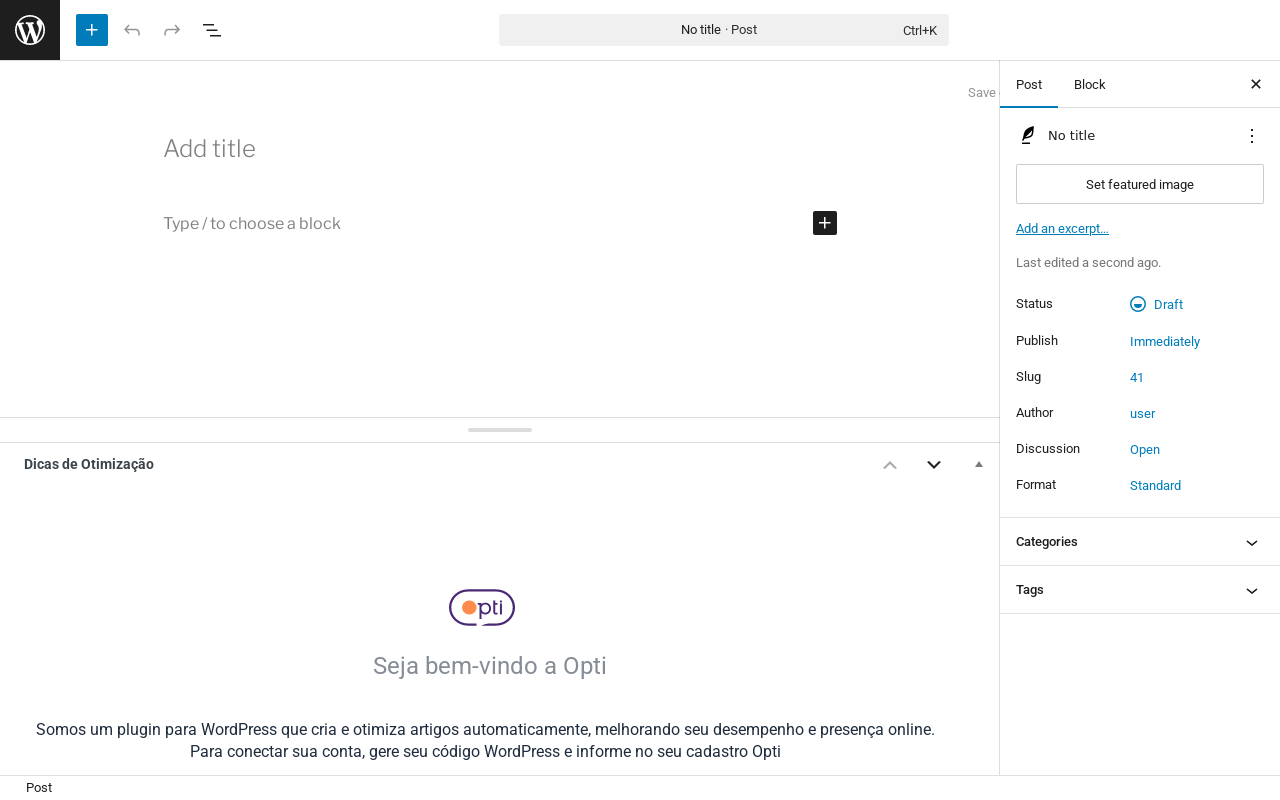Click the meta box area resize handle
The width and height of the screenshot is (1280, 800).
[500, 430]
